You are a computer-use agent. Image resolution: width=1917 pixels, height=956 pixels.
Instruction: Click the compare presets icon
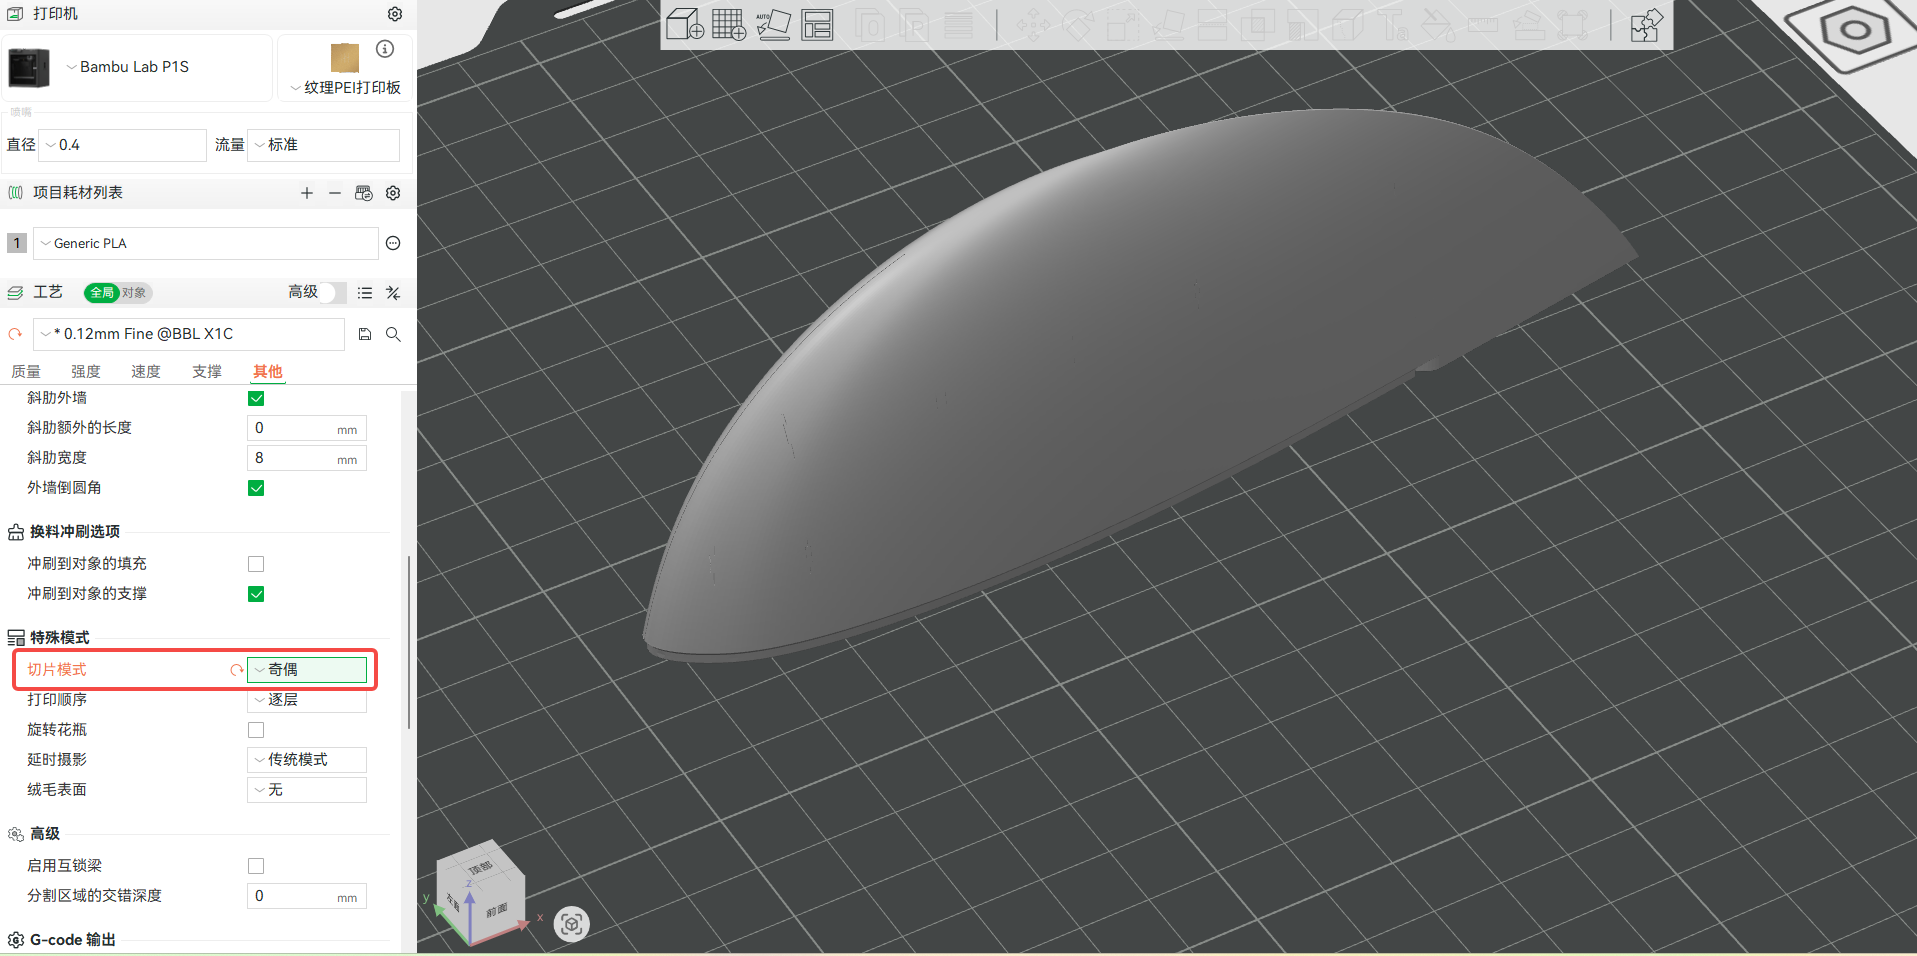(x=393, y=293)
